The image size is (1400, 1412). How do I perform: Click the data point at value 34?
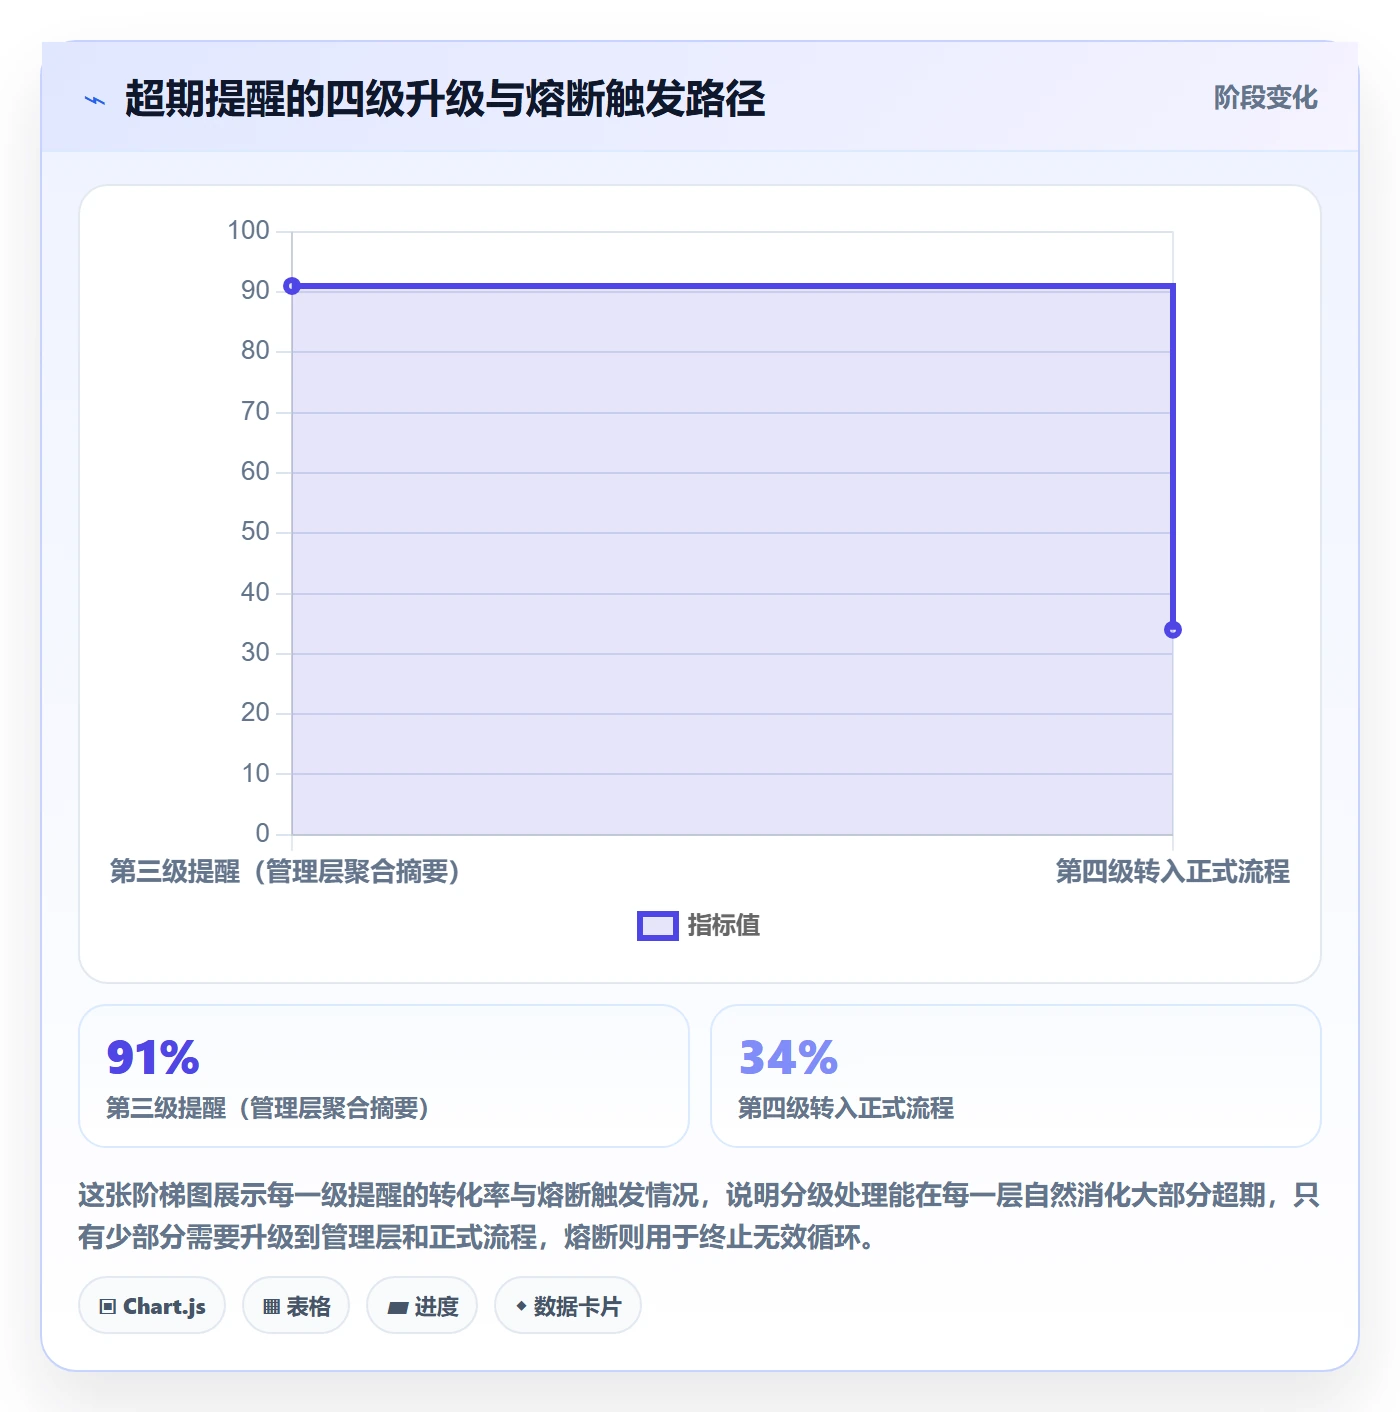pos(1173,630)
